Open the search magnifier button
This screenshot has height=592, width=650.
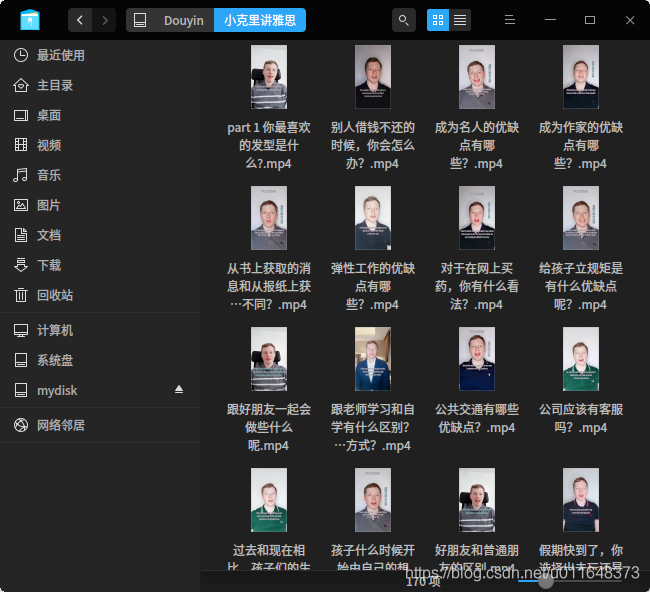[x=403, y=20]
